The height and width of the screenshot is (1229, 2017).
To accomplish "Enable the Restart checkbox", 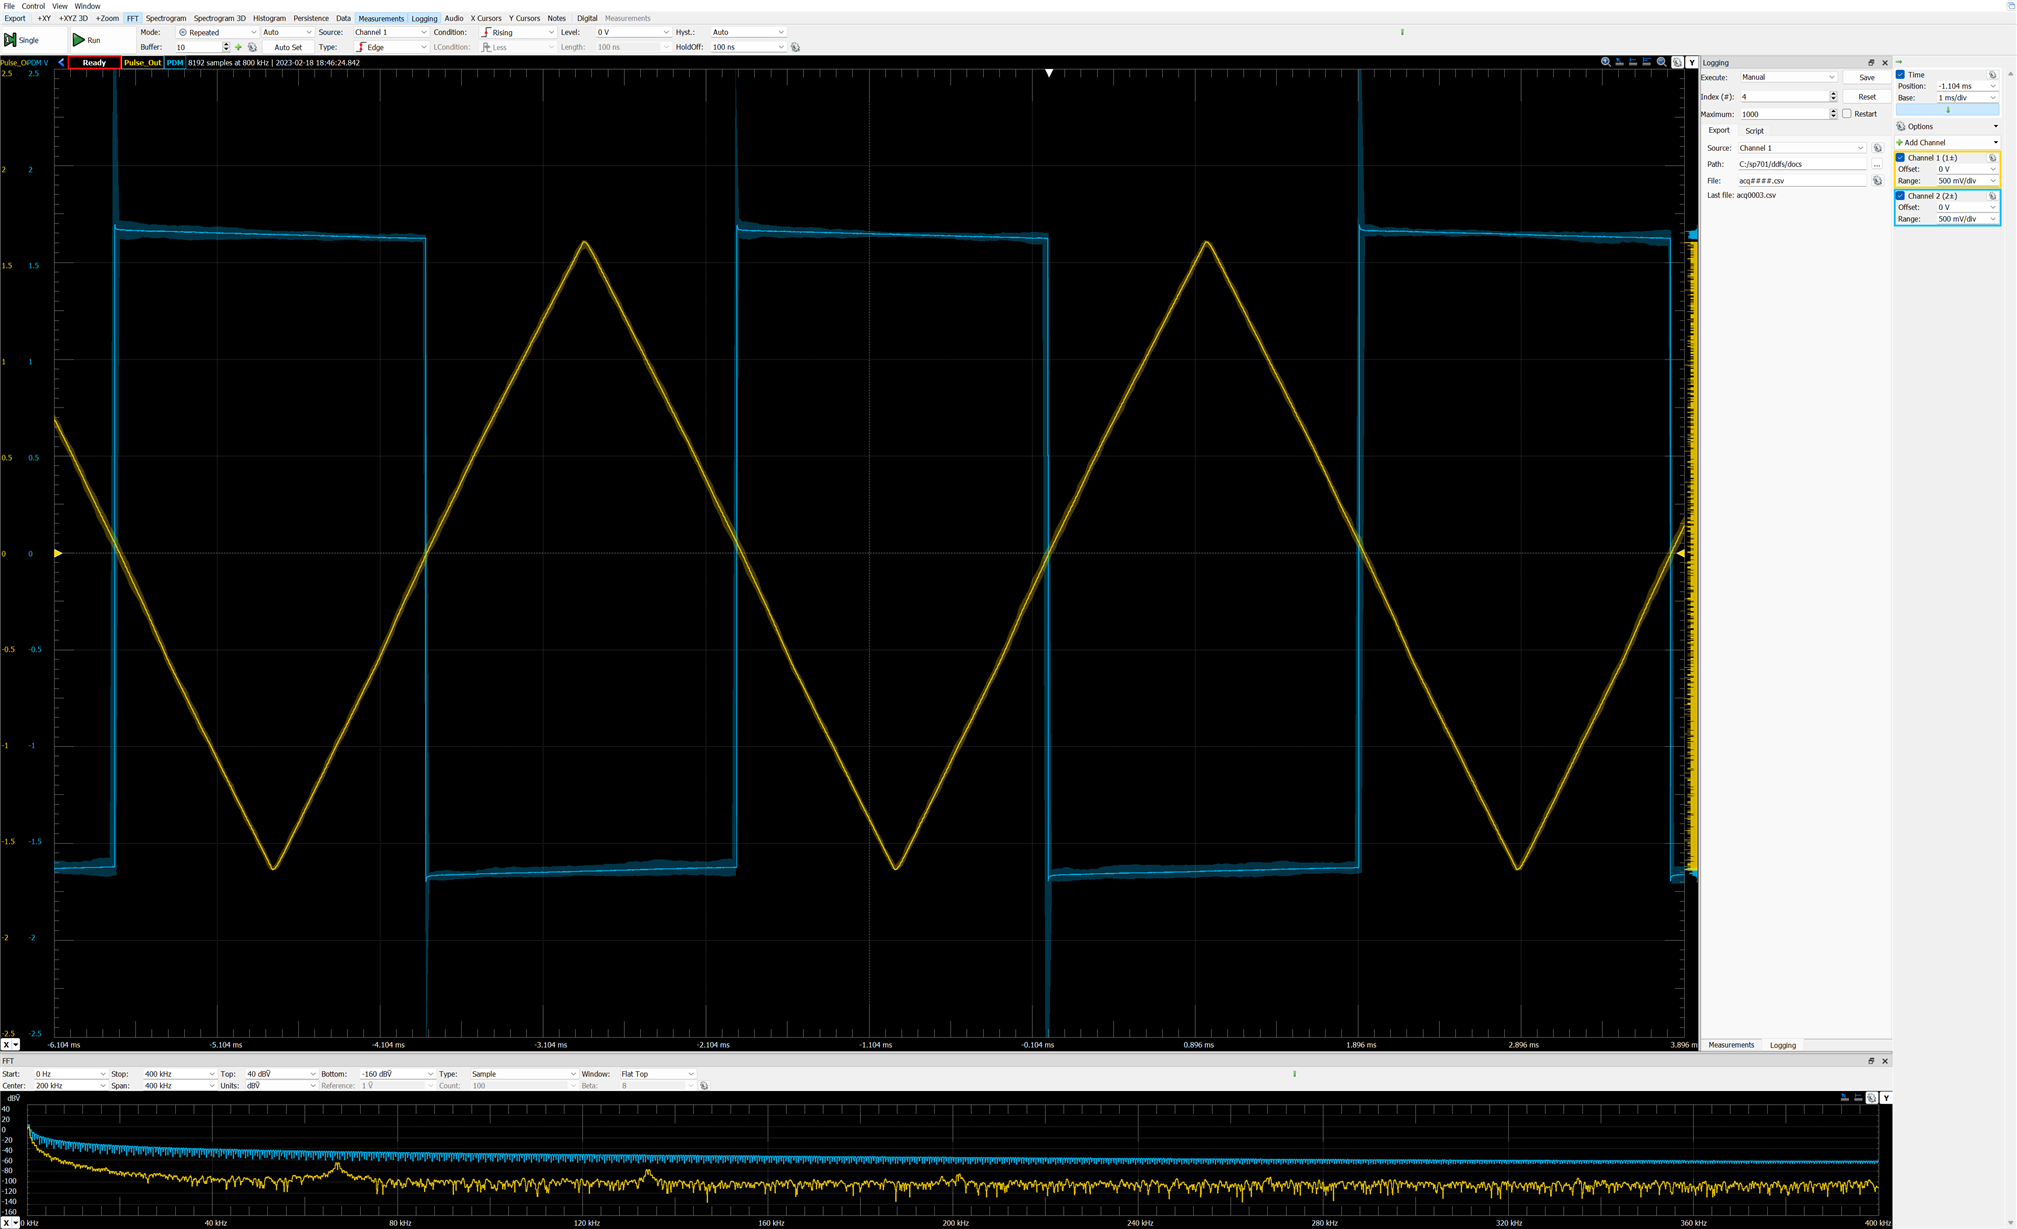I will (x=1847, y=114).
